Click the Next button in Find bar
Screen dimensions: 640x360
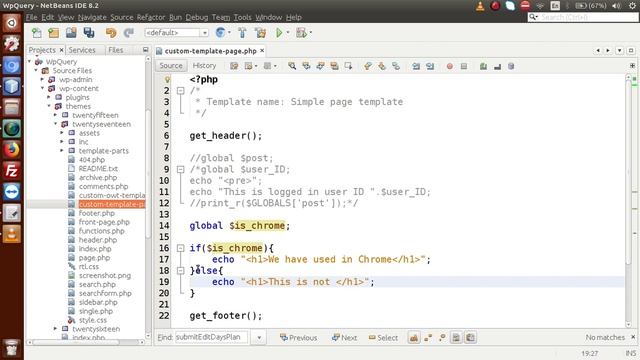click(x=344, y=338)
